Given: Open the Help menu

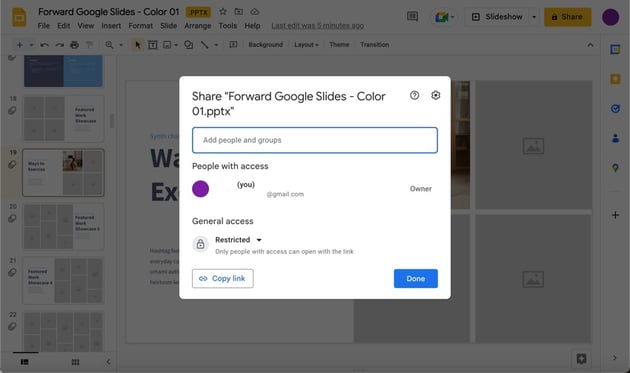Looking at the screenshot, I should click(252, 26).
